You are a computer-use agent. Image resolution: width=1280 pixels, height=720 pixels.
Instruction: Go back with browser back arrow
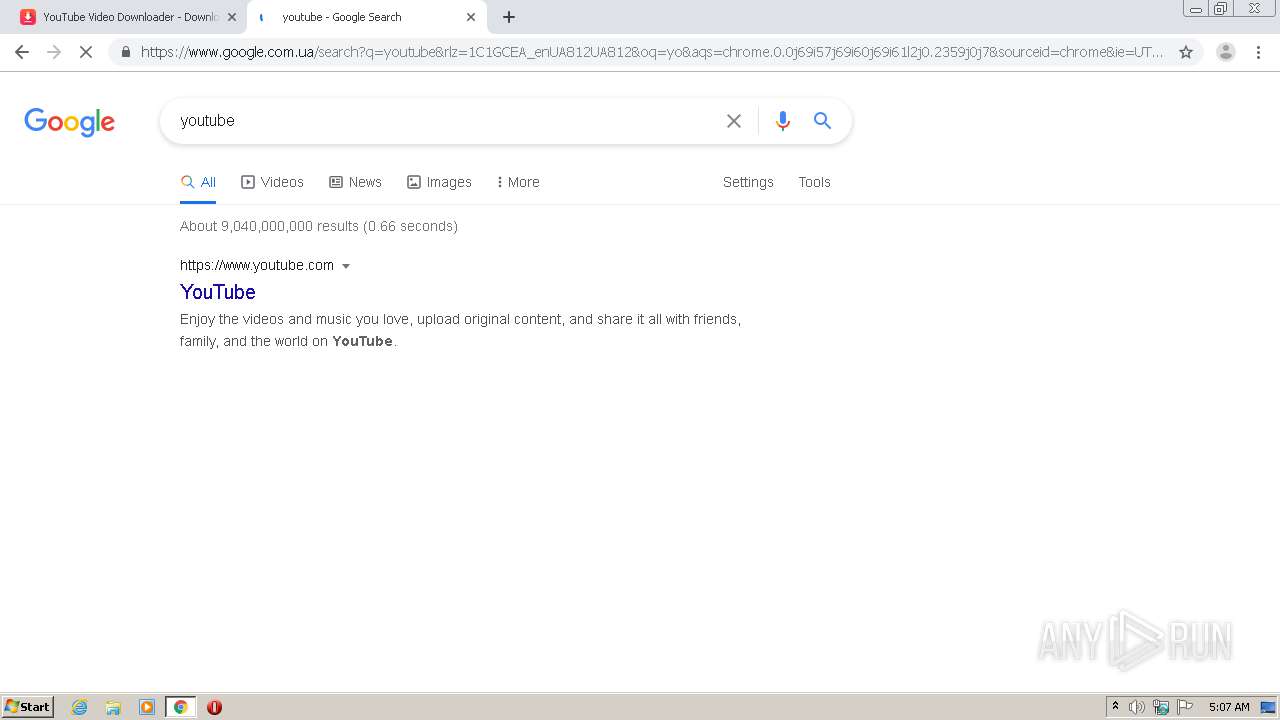pos(22,52)
